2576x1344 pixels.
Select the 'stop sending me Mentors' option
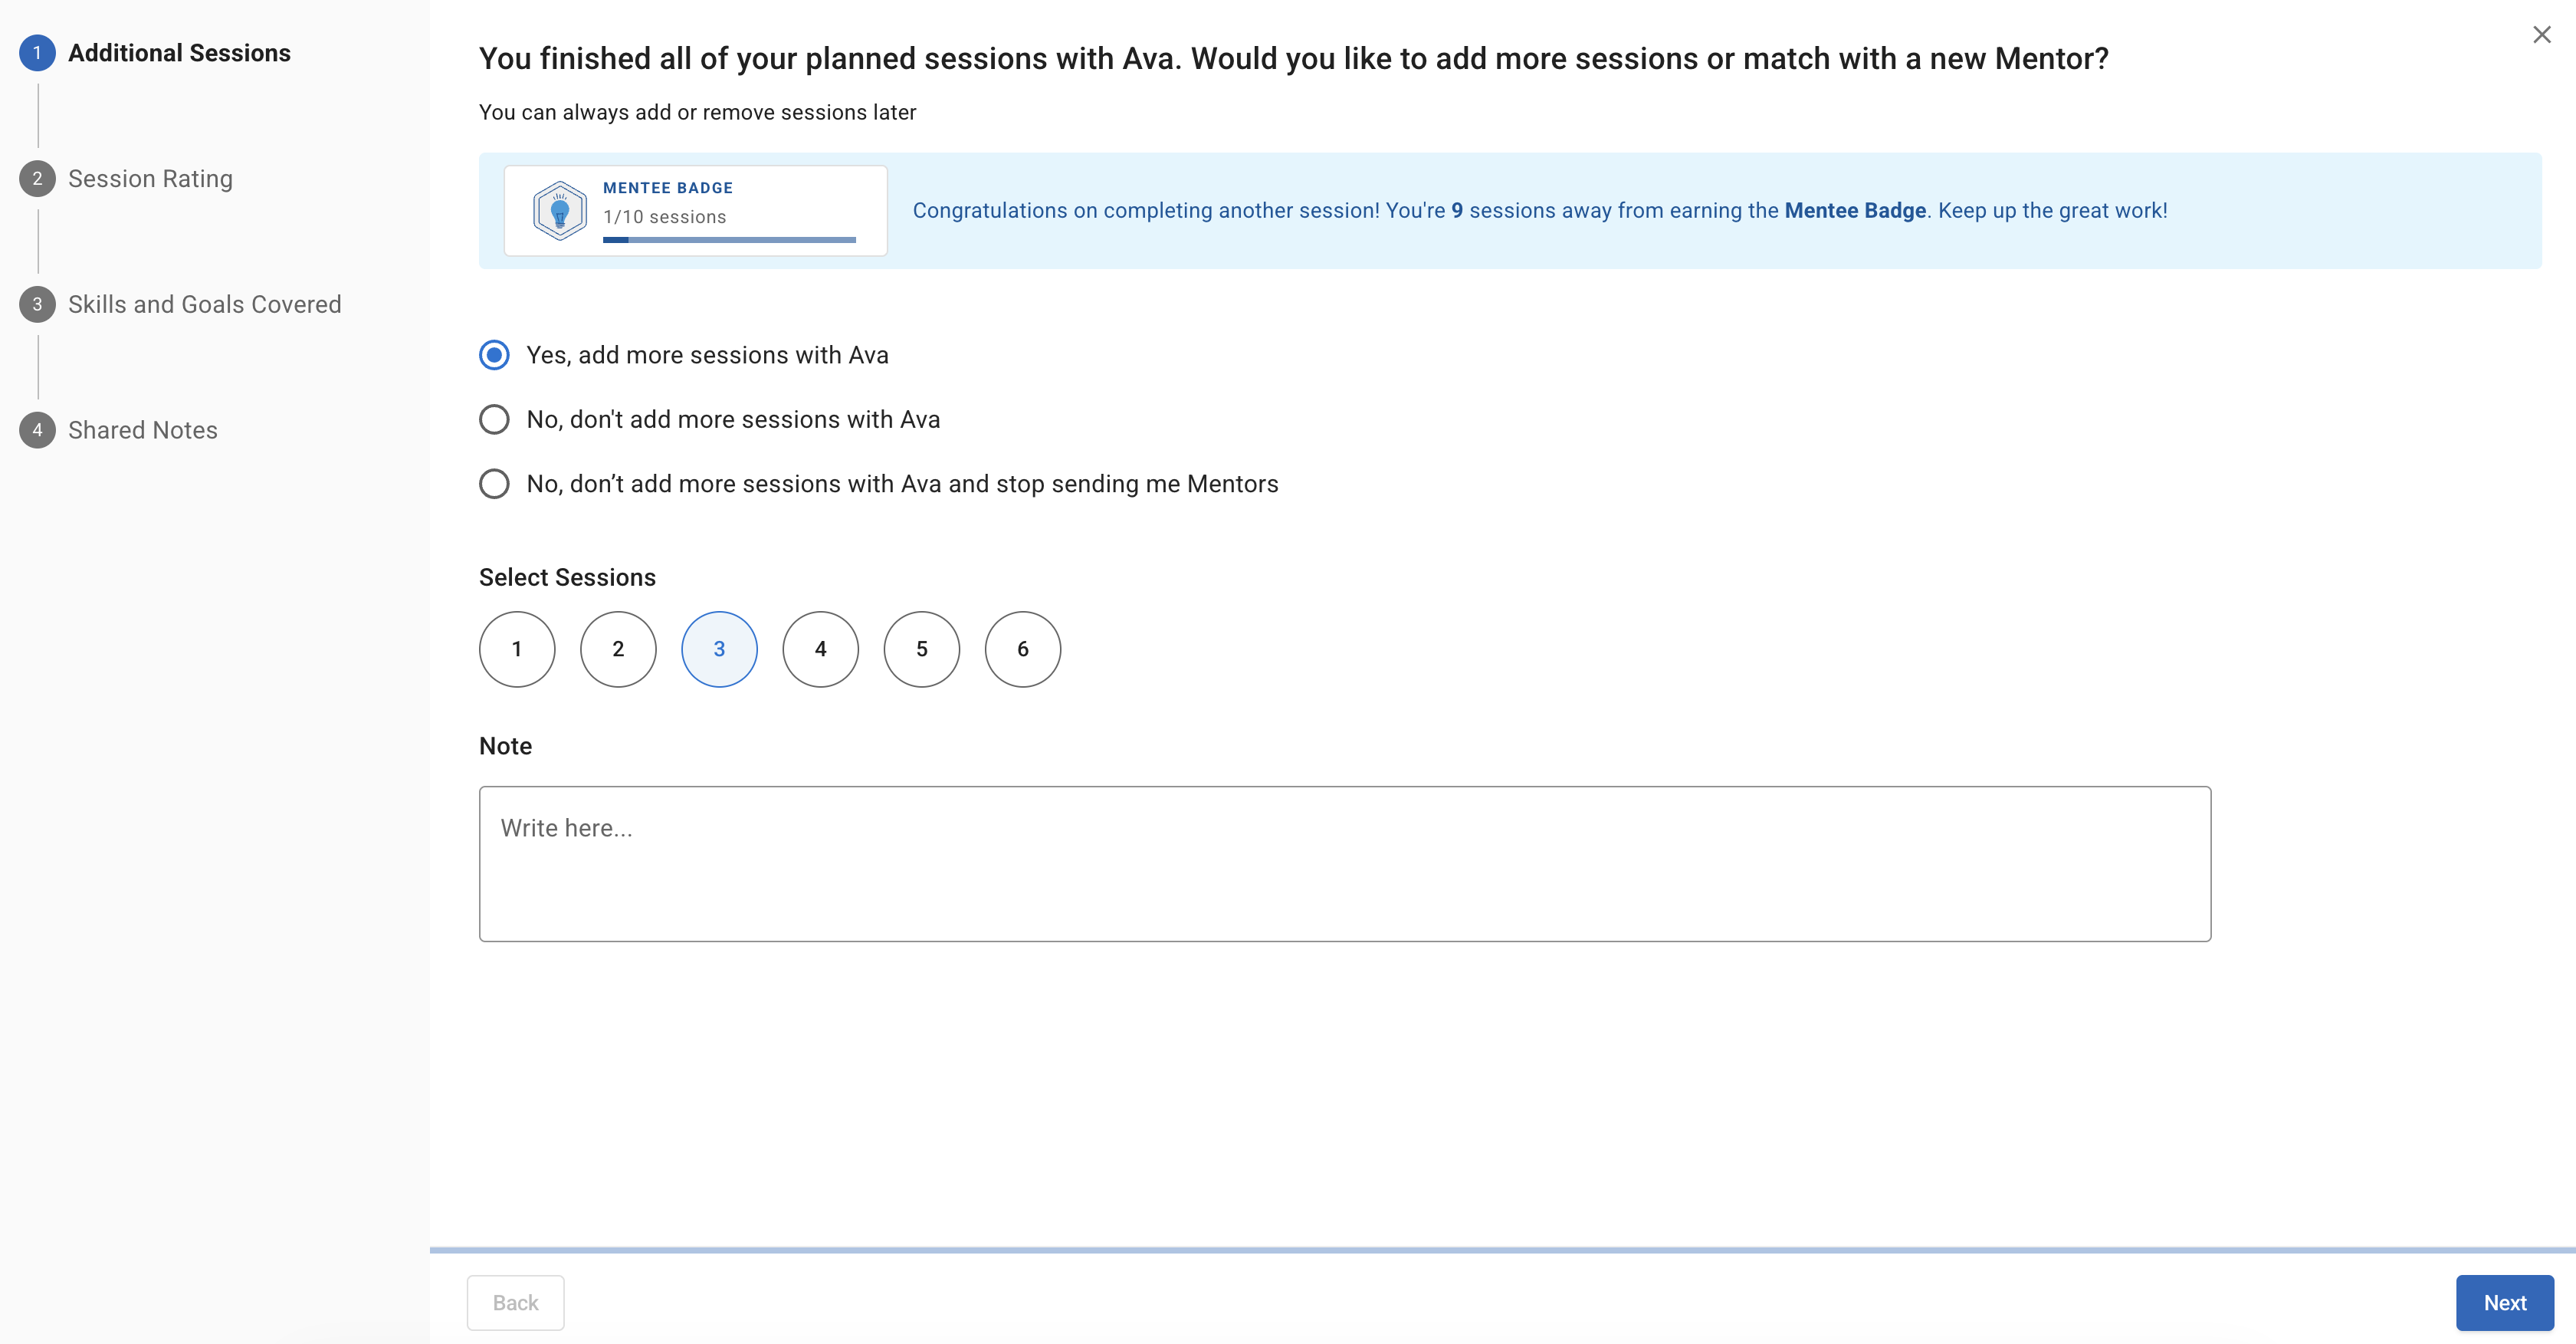[x=494, y=484]
